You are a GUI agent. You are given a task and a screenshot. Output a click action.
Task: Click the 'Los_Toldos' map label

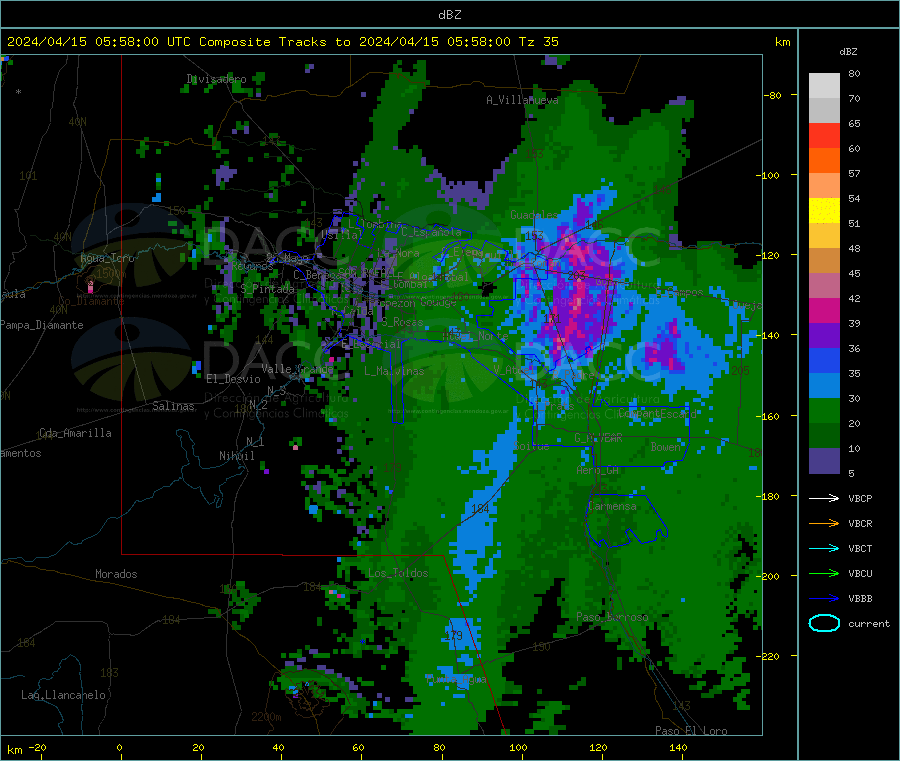[398, 573]
